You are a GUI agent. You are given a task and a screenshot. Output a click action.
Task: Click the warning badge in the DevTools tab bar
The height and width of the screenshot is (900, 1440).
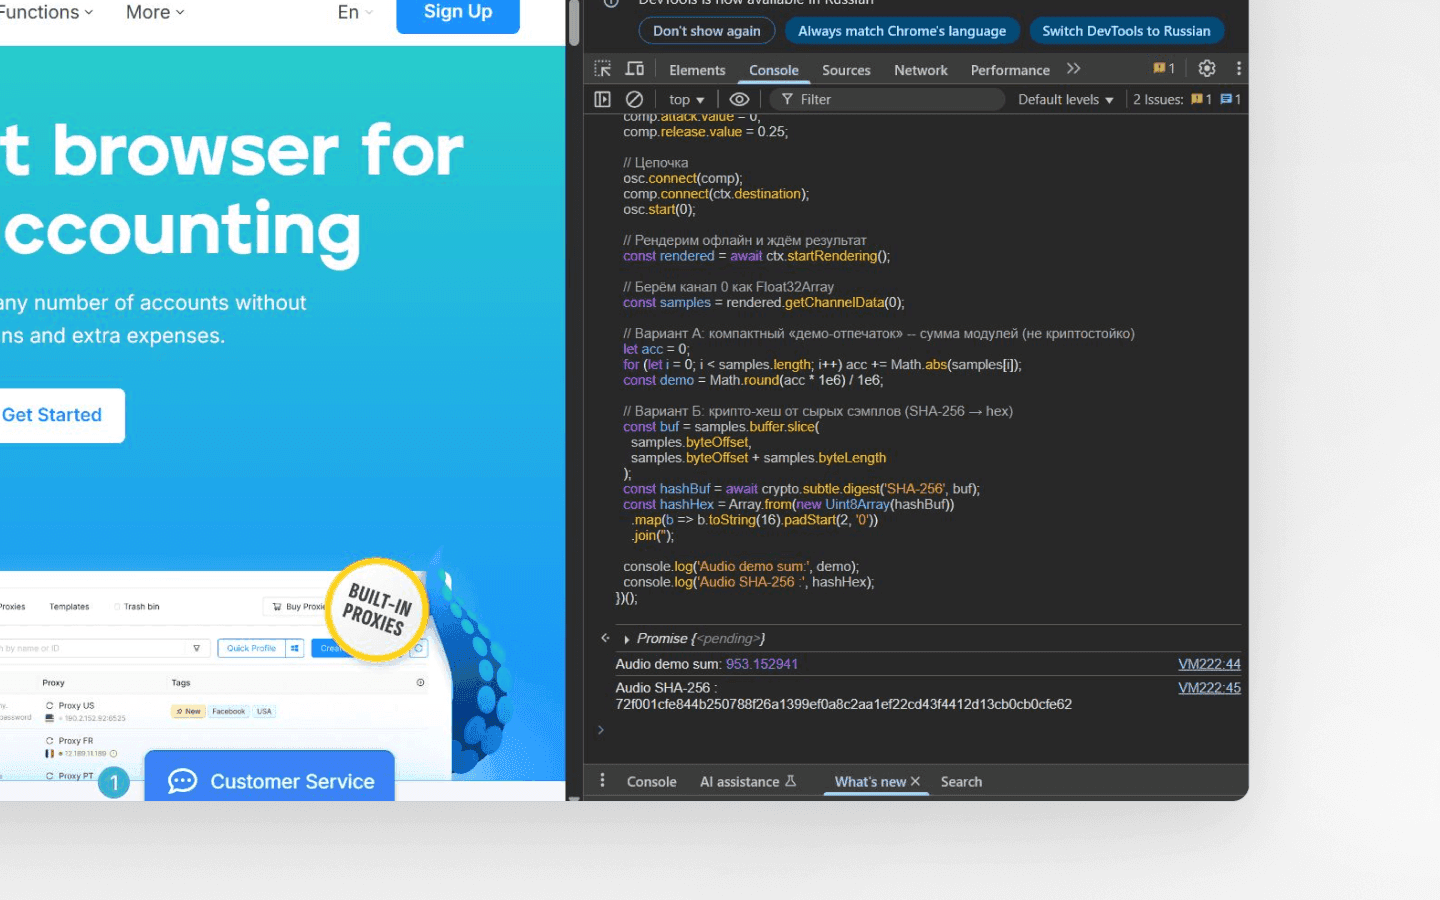[x=1164, y=69]
